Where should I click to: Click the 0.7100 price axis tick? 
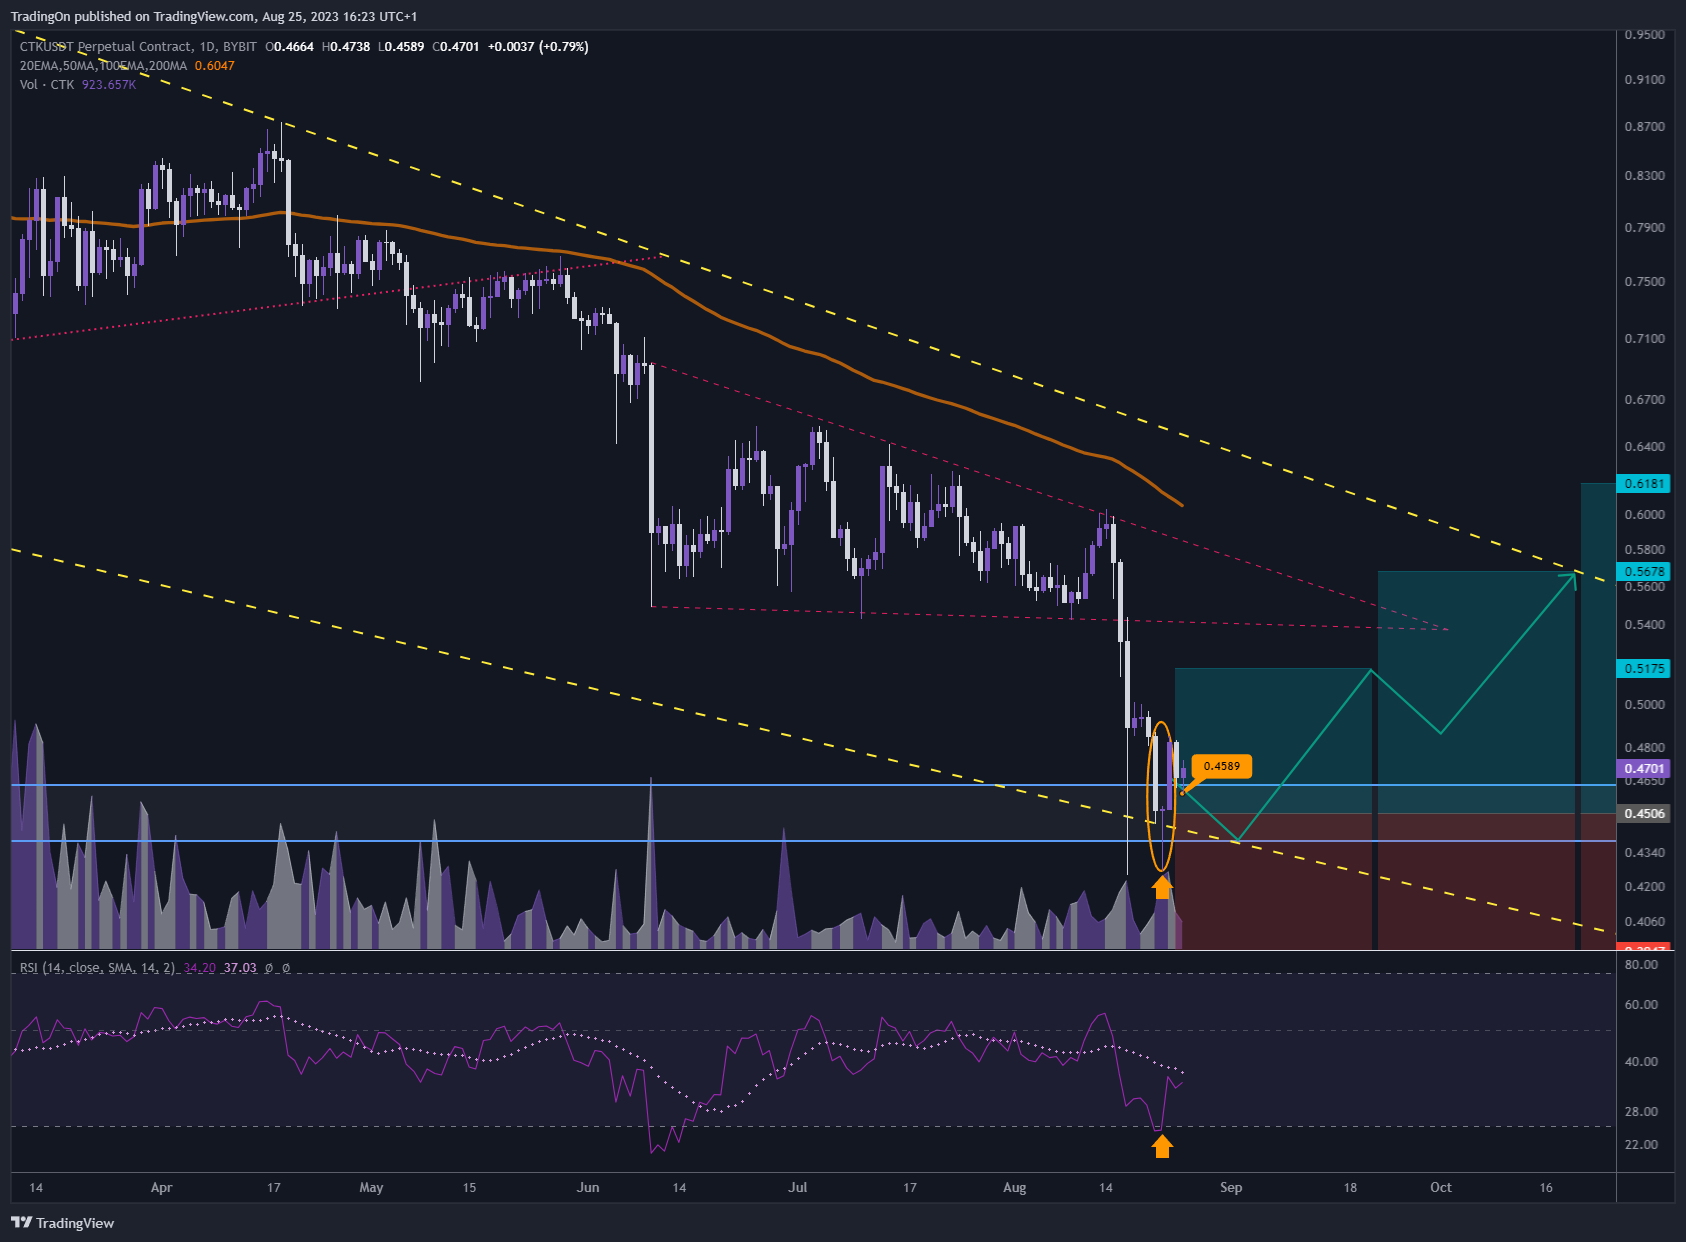pyautogui.click(x=1645, y=339)
